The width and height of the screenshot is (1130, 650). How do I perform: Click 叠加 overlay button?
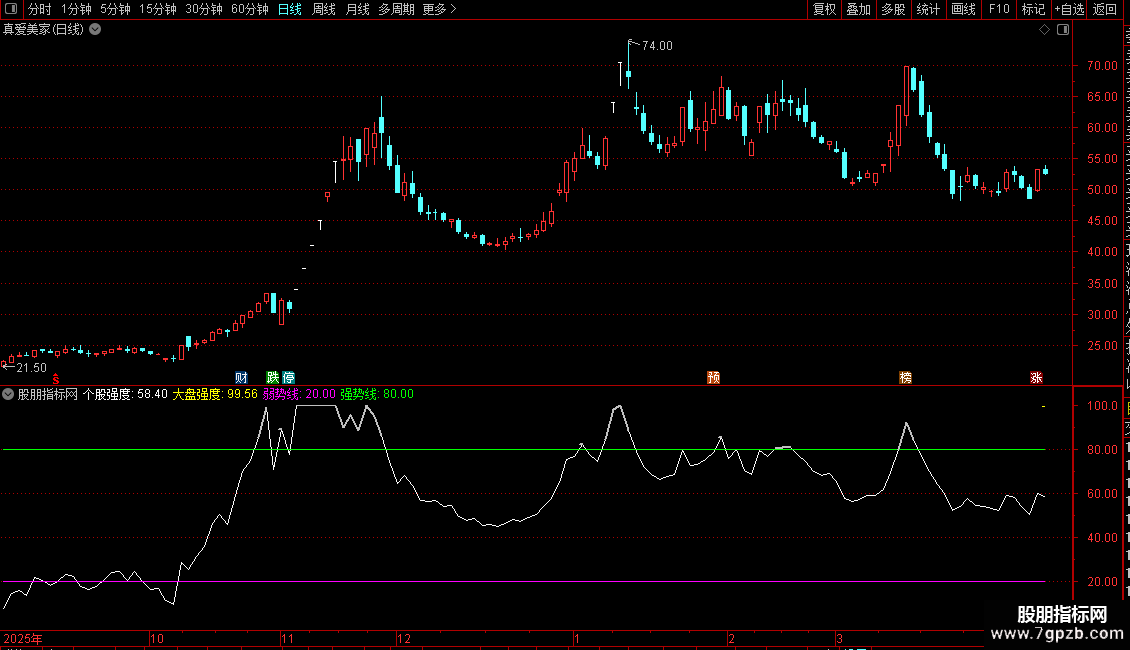pyautogui.click(x=858, y=9)
